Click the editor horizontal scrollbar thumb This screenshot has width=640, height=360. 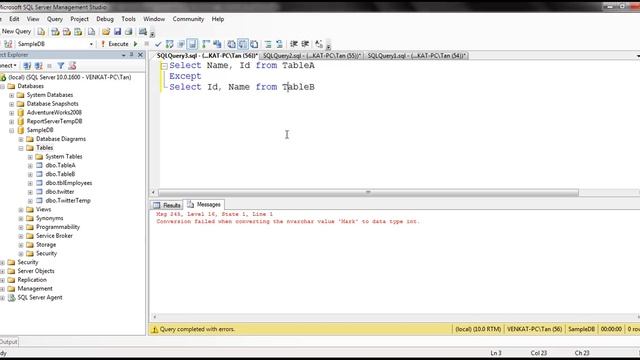[368, 192]
